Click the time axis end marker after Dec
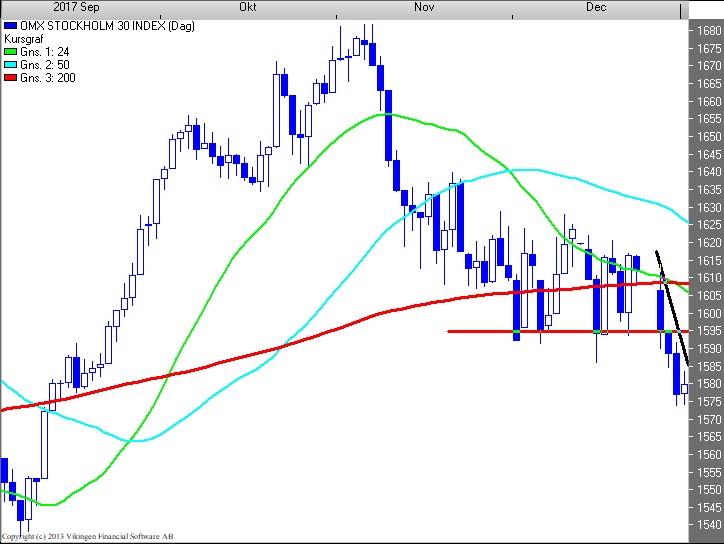The width and height of the screenshot is (724, 544). click(x=683, y=9)
